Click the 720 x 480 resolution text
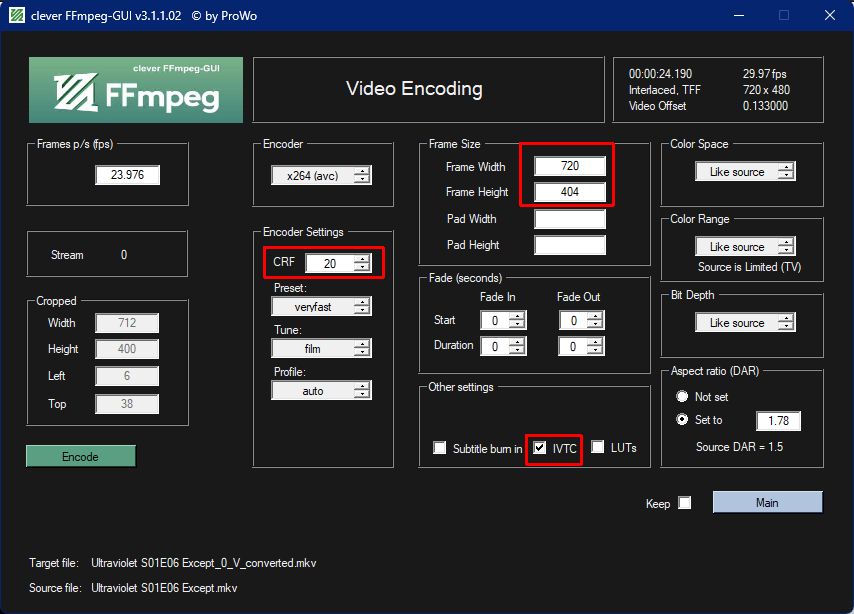 pos(766,90)
